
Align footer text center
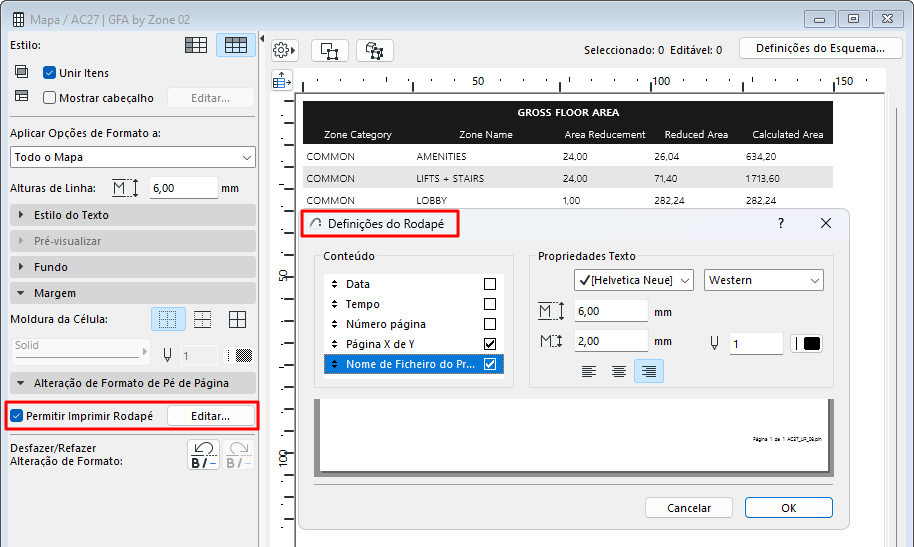[x=618, y=371]
